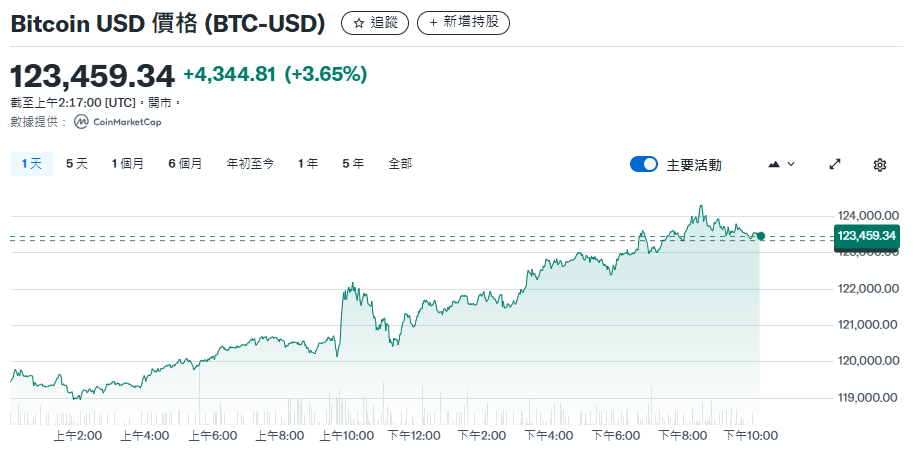Select the 全部 all-time range
This screenshot has width=917, height=453.
click(400, 164)
